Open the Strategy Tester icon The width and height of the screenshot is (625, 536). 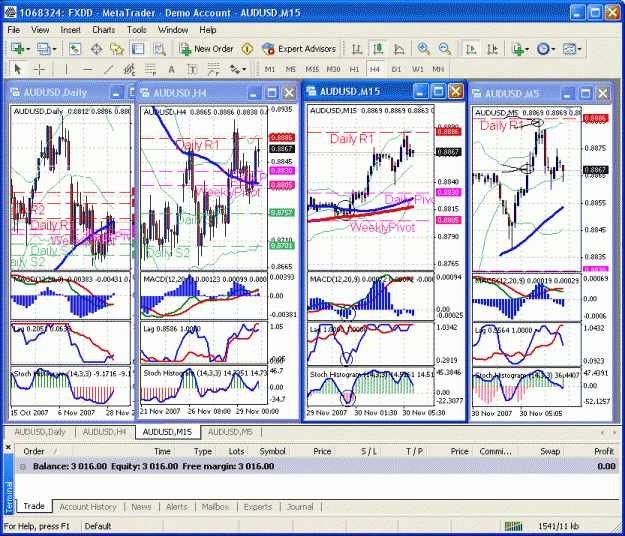coord(159,49)
